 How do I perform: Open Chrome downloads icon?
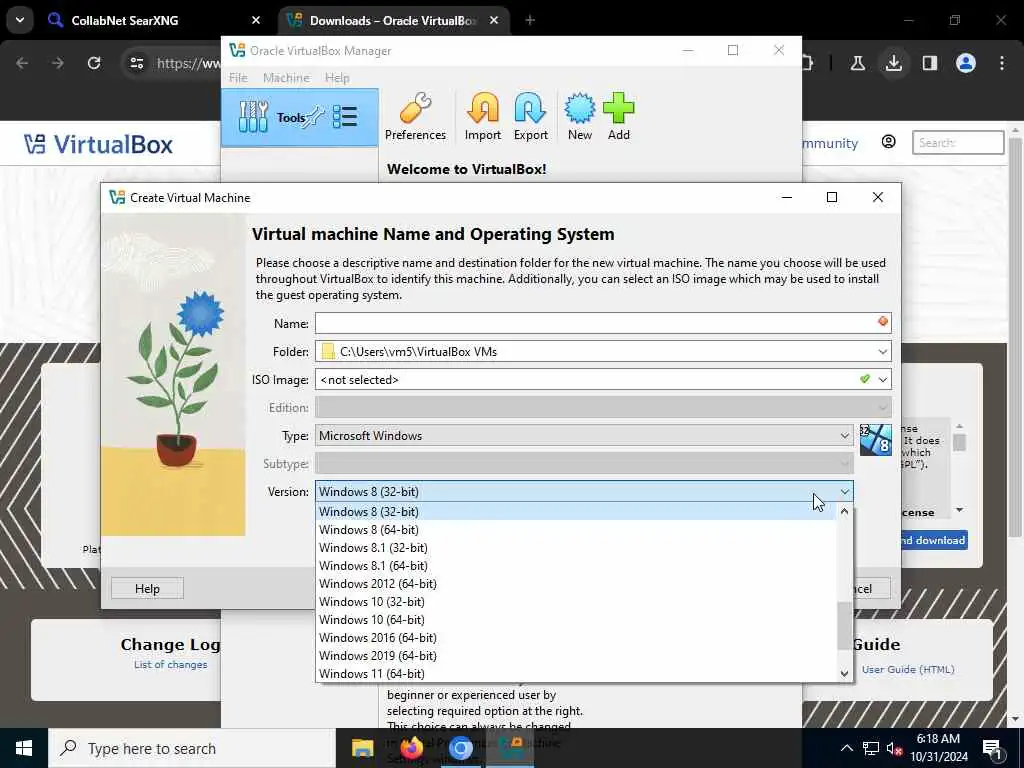pyautogui.click(x=893, y=63)
